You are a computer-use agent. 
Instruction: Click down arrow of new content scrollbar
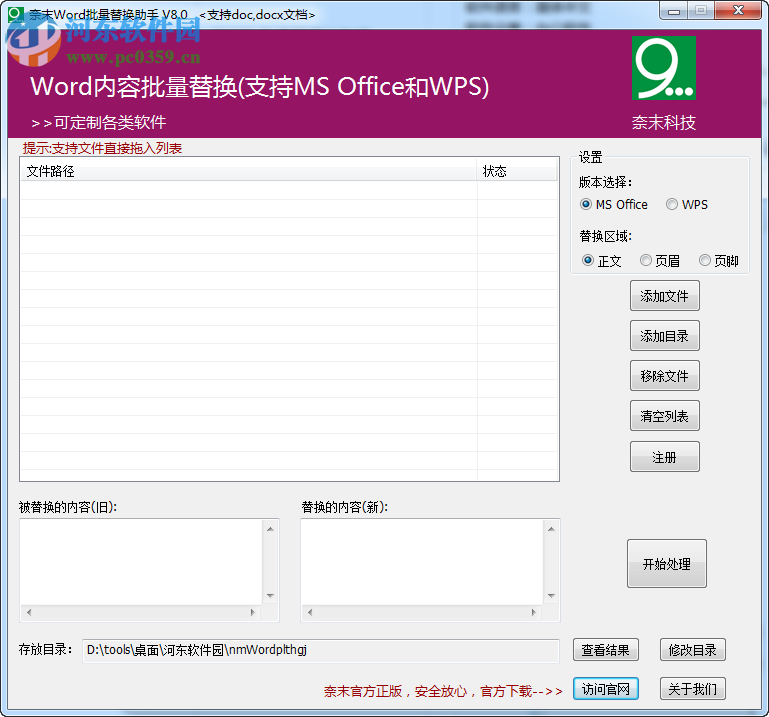[551, 596]
